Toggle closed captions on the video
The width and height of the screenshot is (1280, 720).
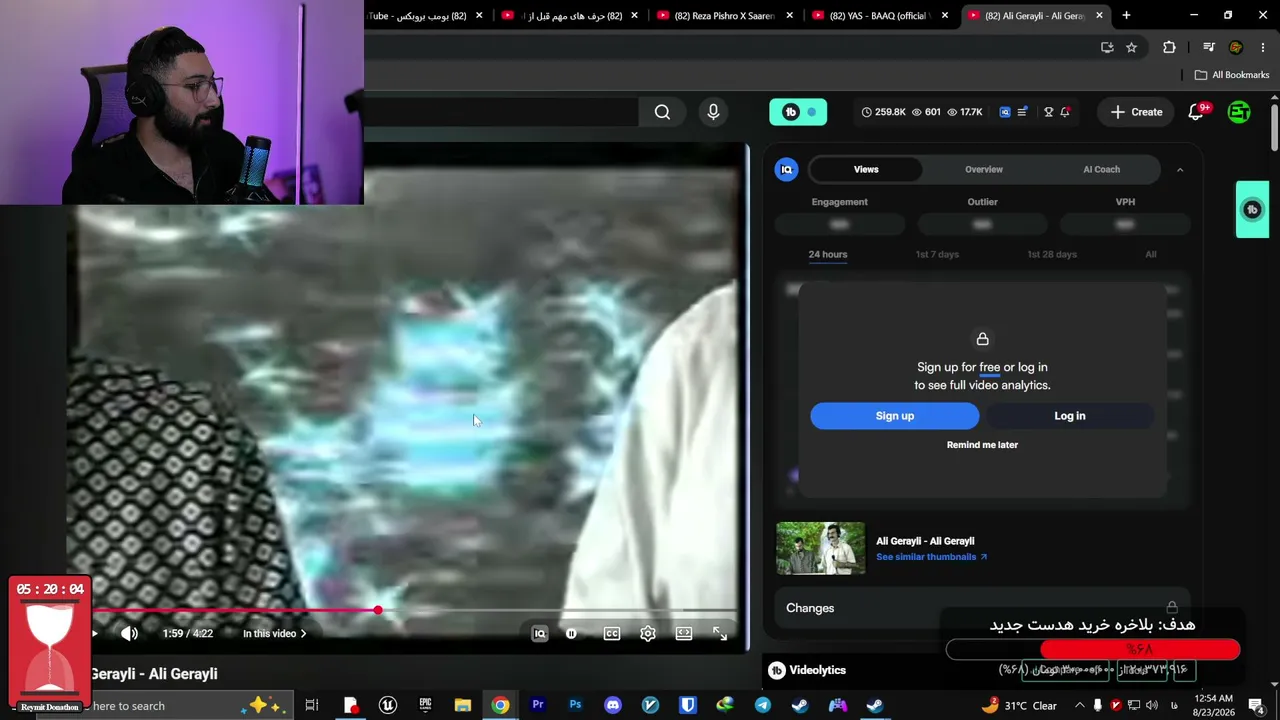point(612,633)
